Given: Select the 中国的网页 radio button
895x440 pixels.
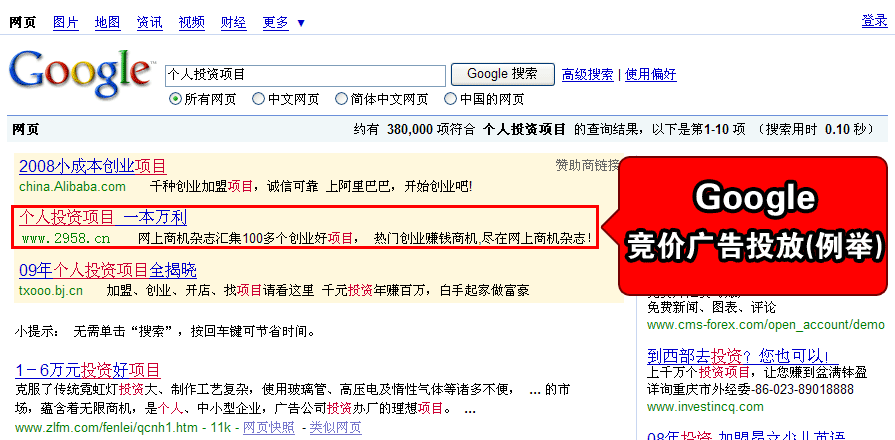Looking at the screenshot, I should (x=450, y=99).
